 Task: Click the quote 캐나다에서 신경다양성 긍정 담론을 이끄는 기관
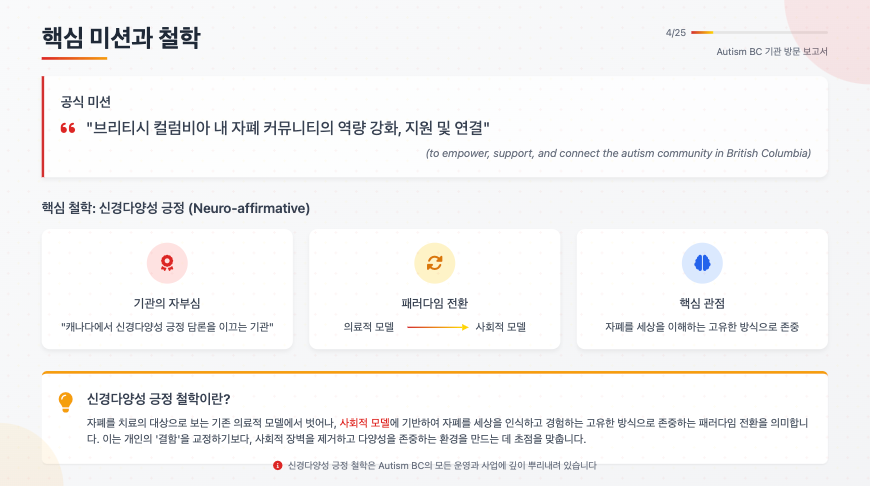167,327
